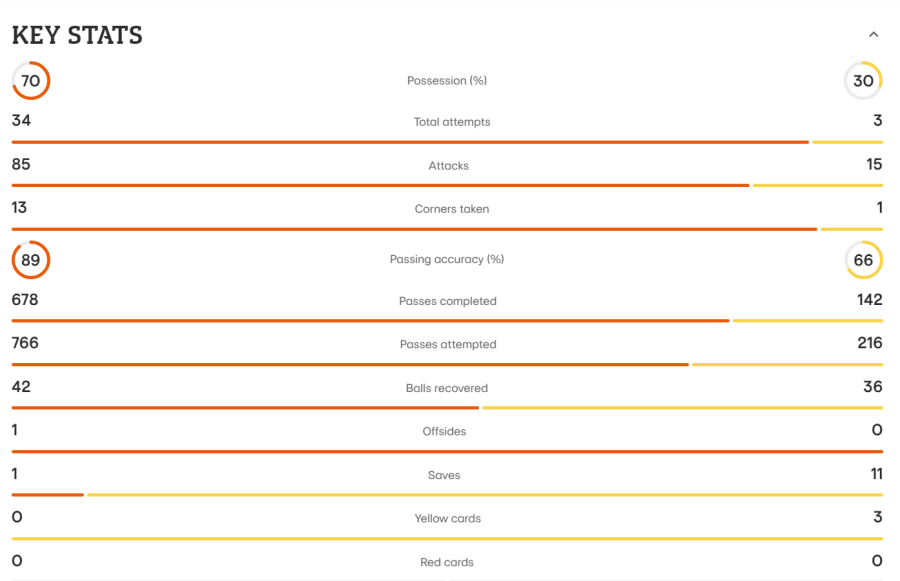
Task: Collapse the Key Stats section chevron
Action: 873,34
